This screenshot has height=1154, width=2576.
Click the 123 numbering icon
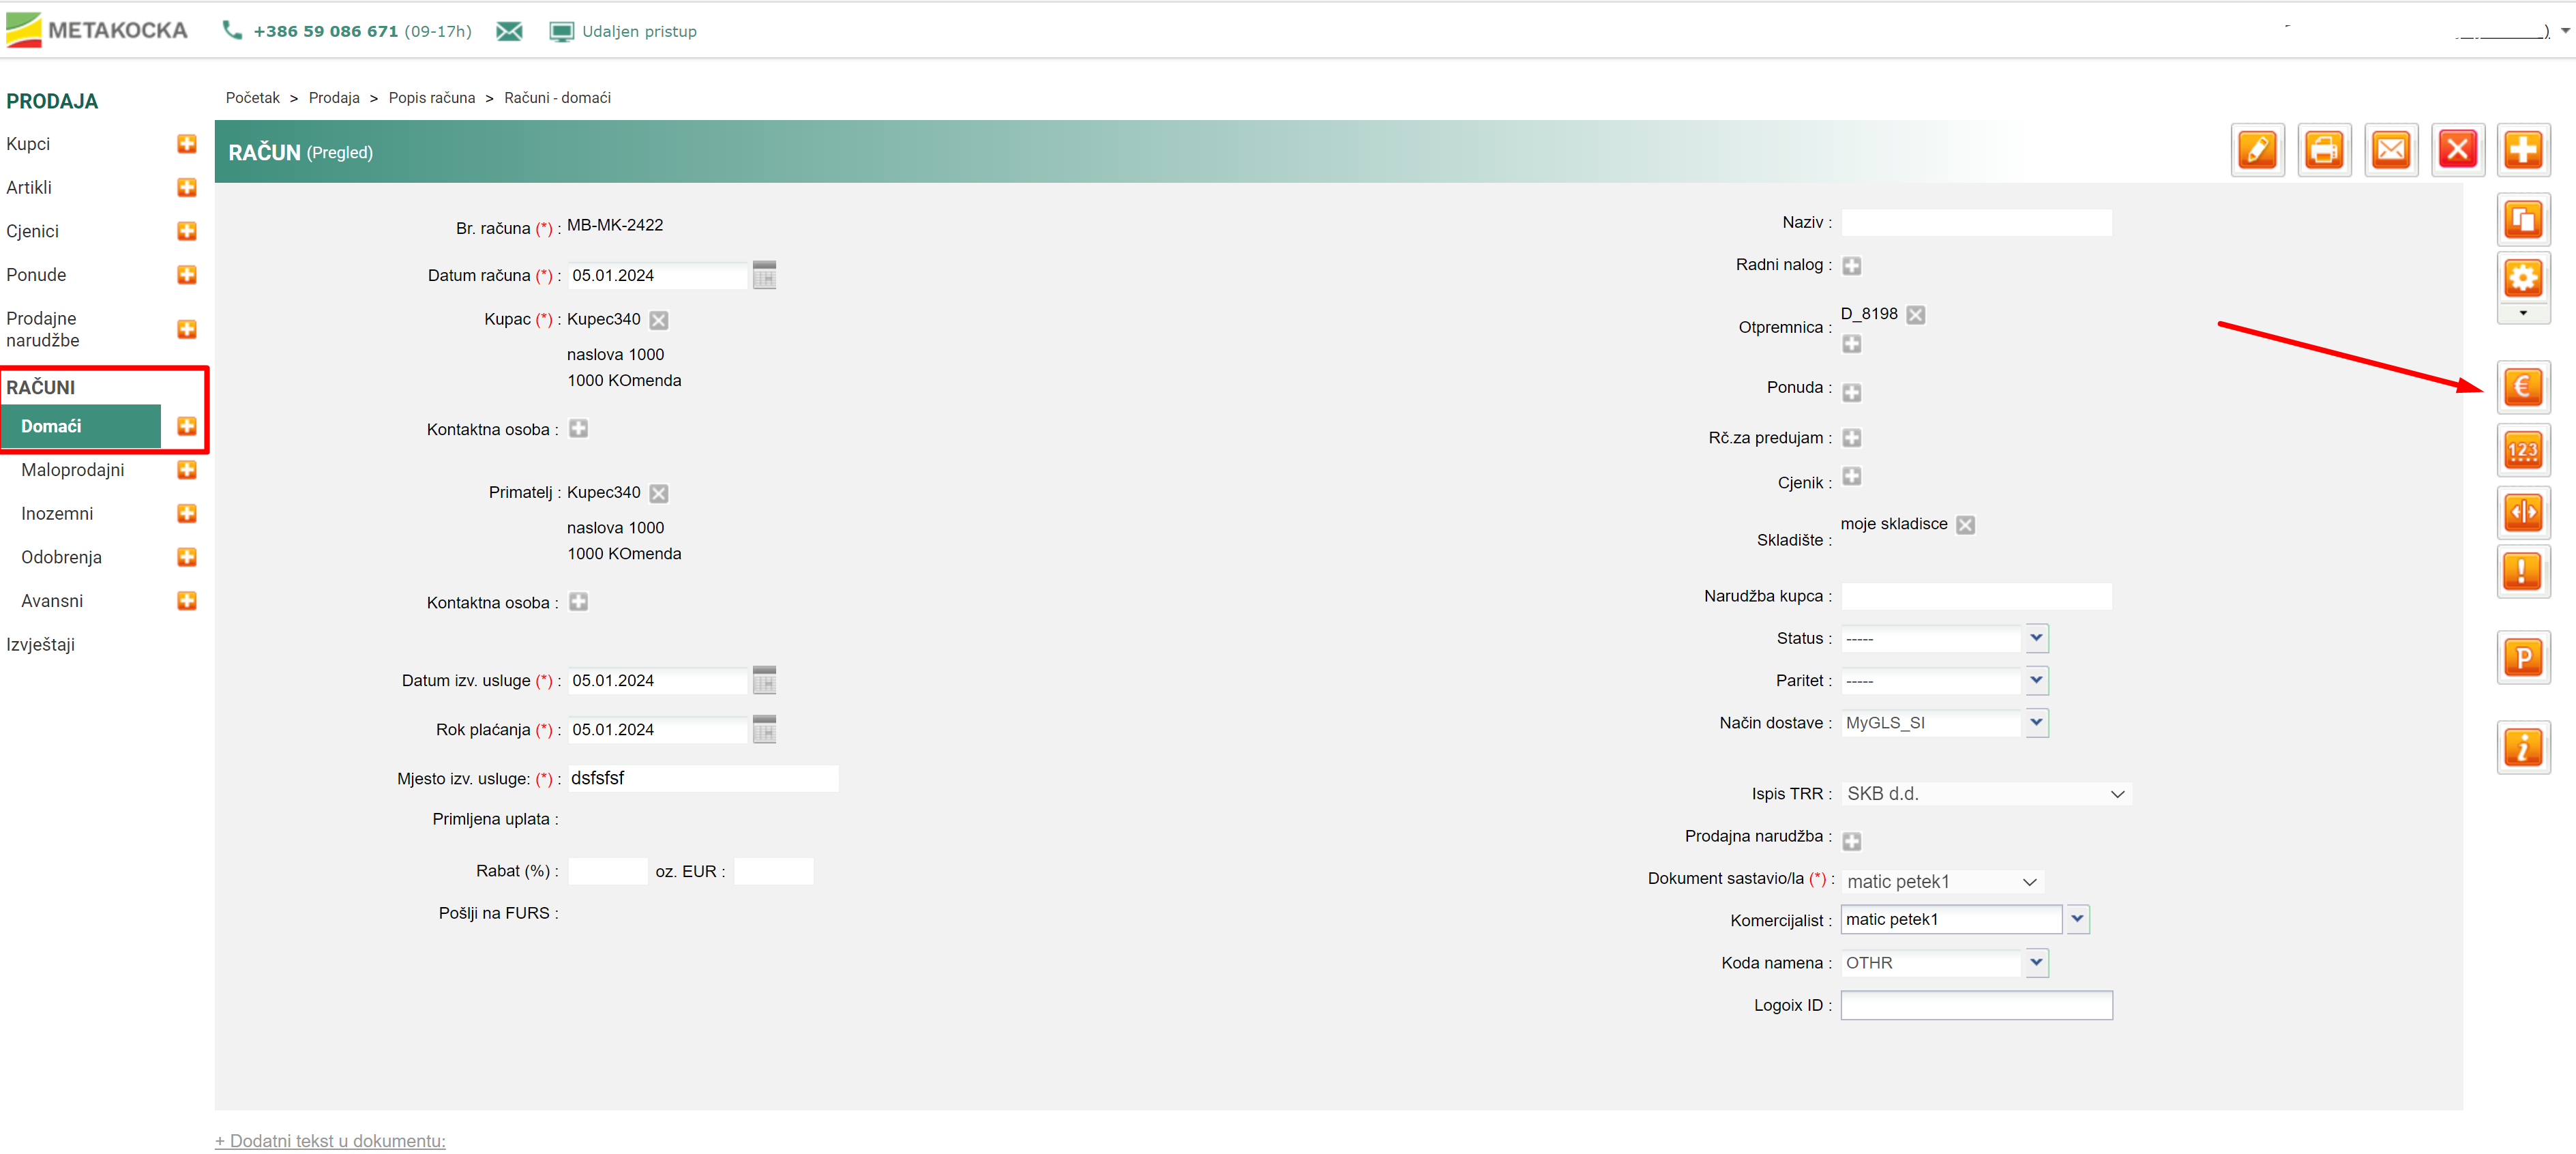click(x=2522, y=450)
